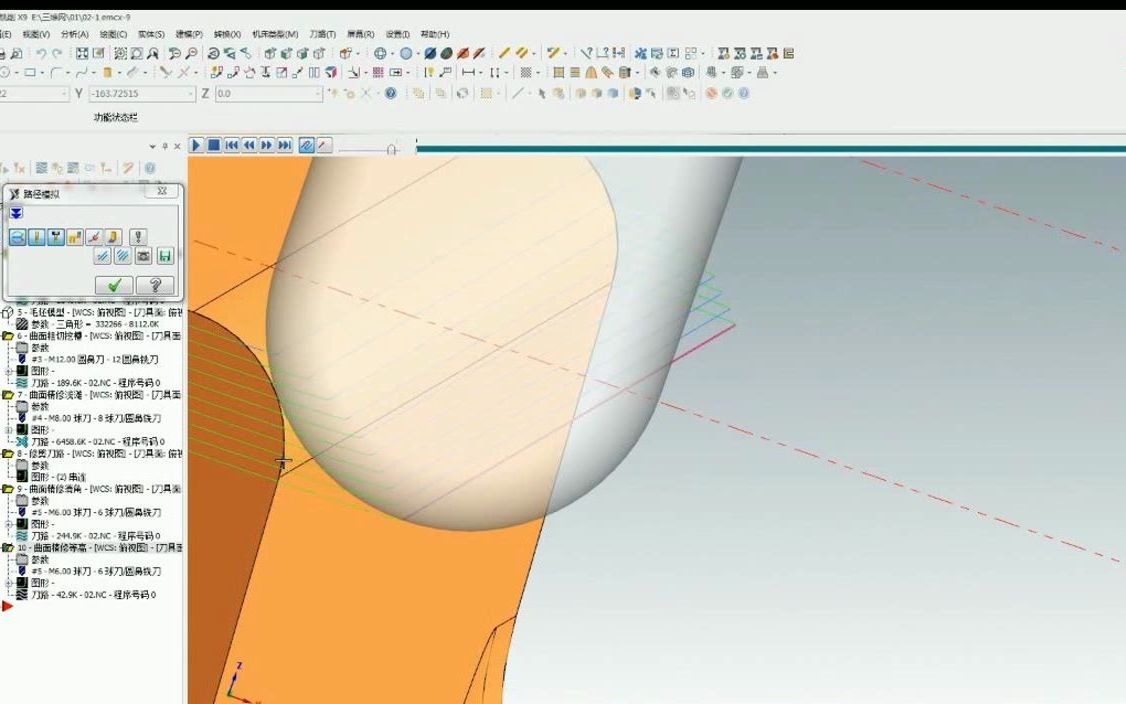This screenshot has height=704, width=1126.
Task: Open the 刀路(T) menu
Action: coord(322,34)
